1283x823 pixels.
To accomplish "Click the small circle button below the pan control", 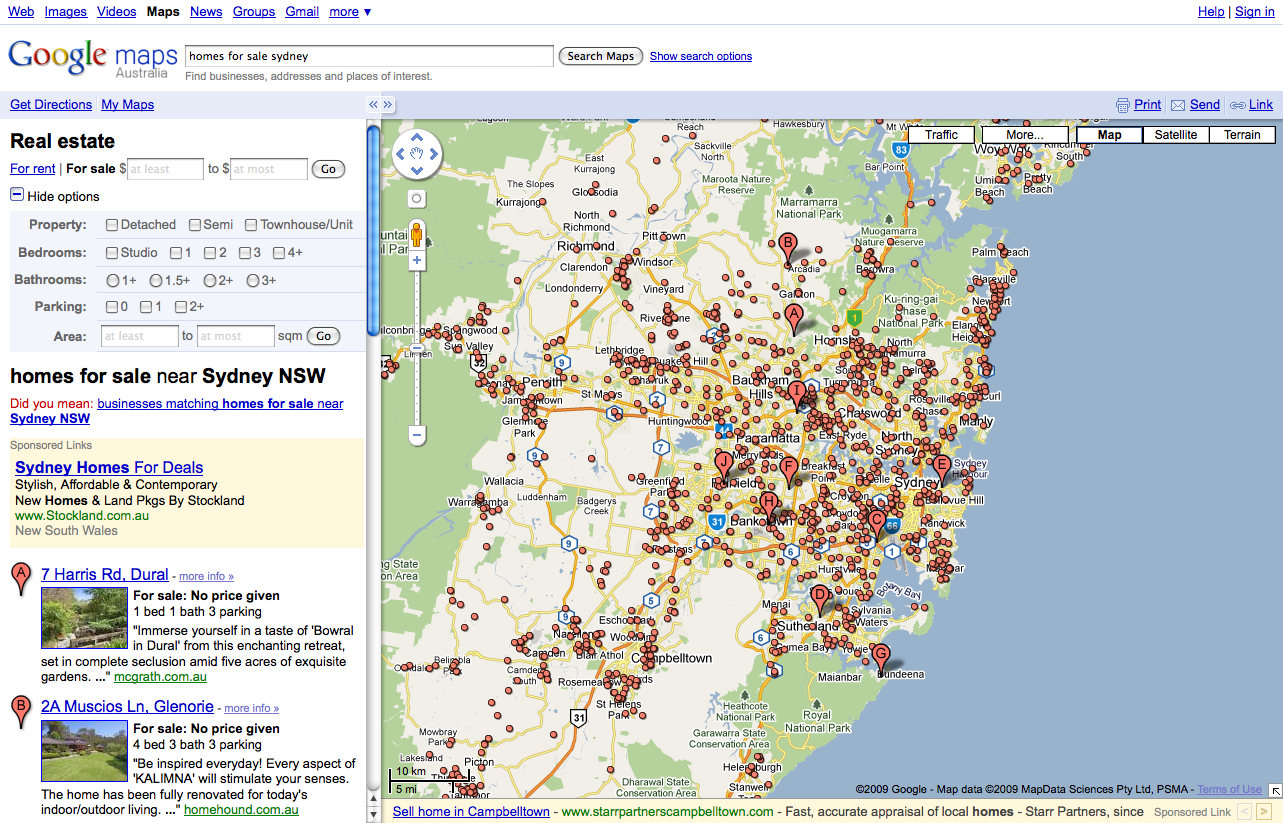I will tap(417, 199).
